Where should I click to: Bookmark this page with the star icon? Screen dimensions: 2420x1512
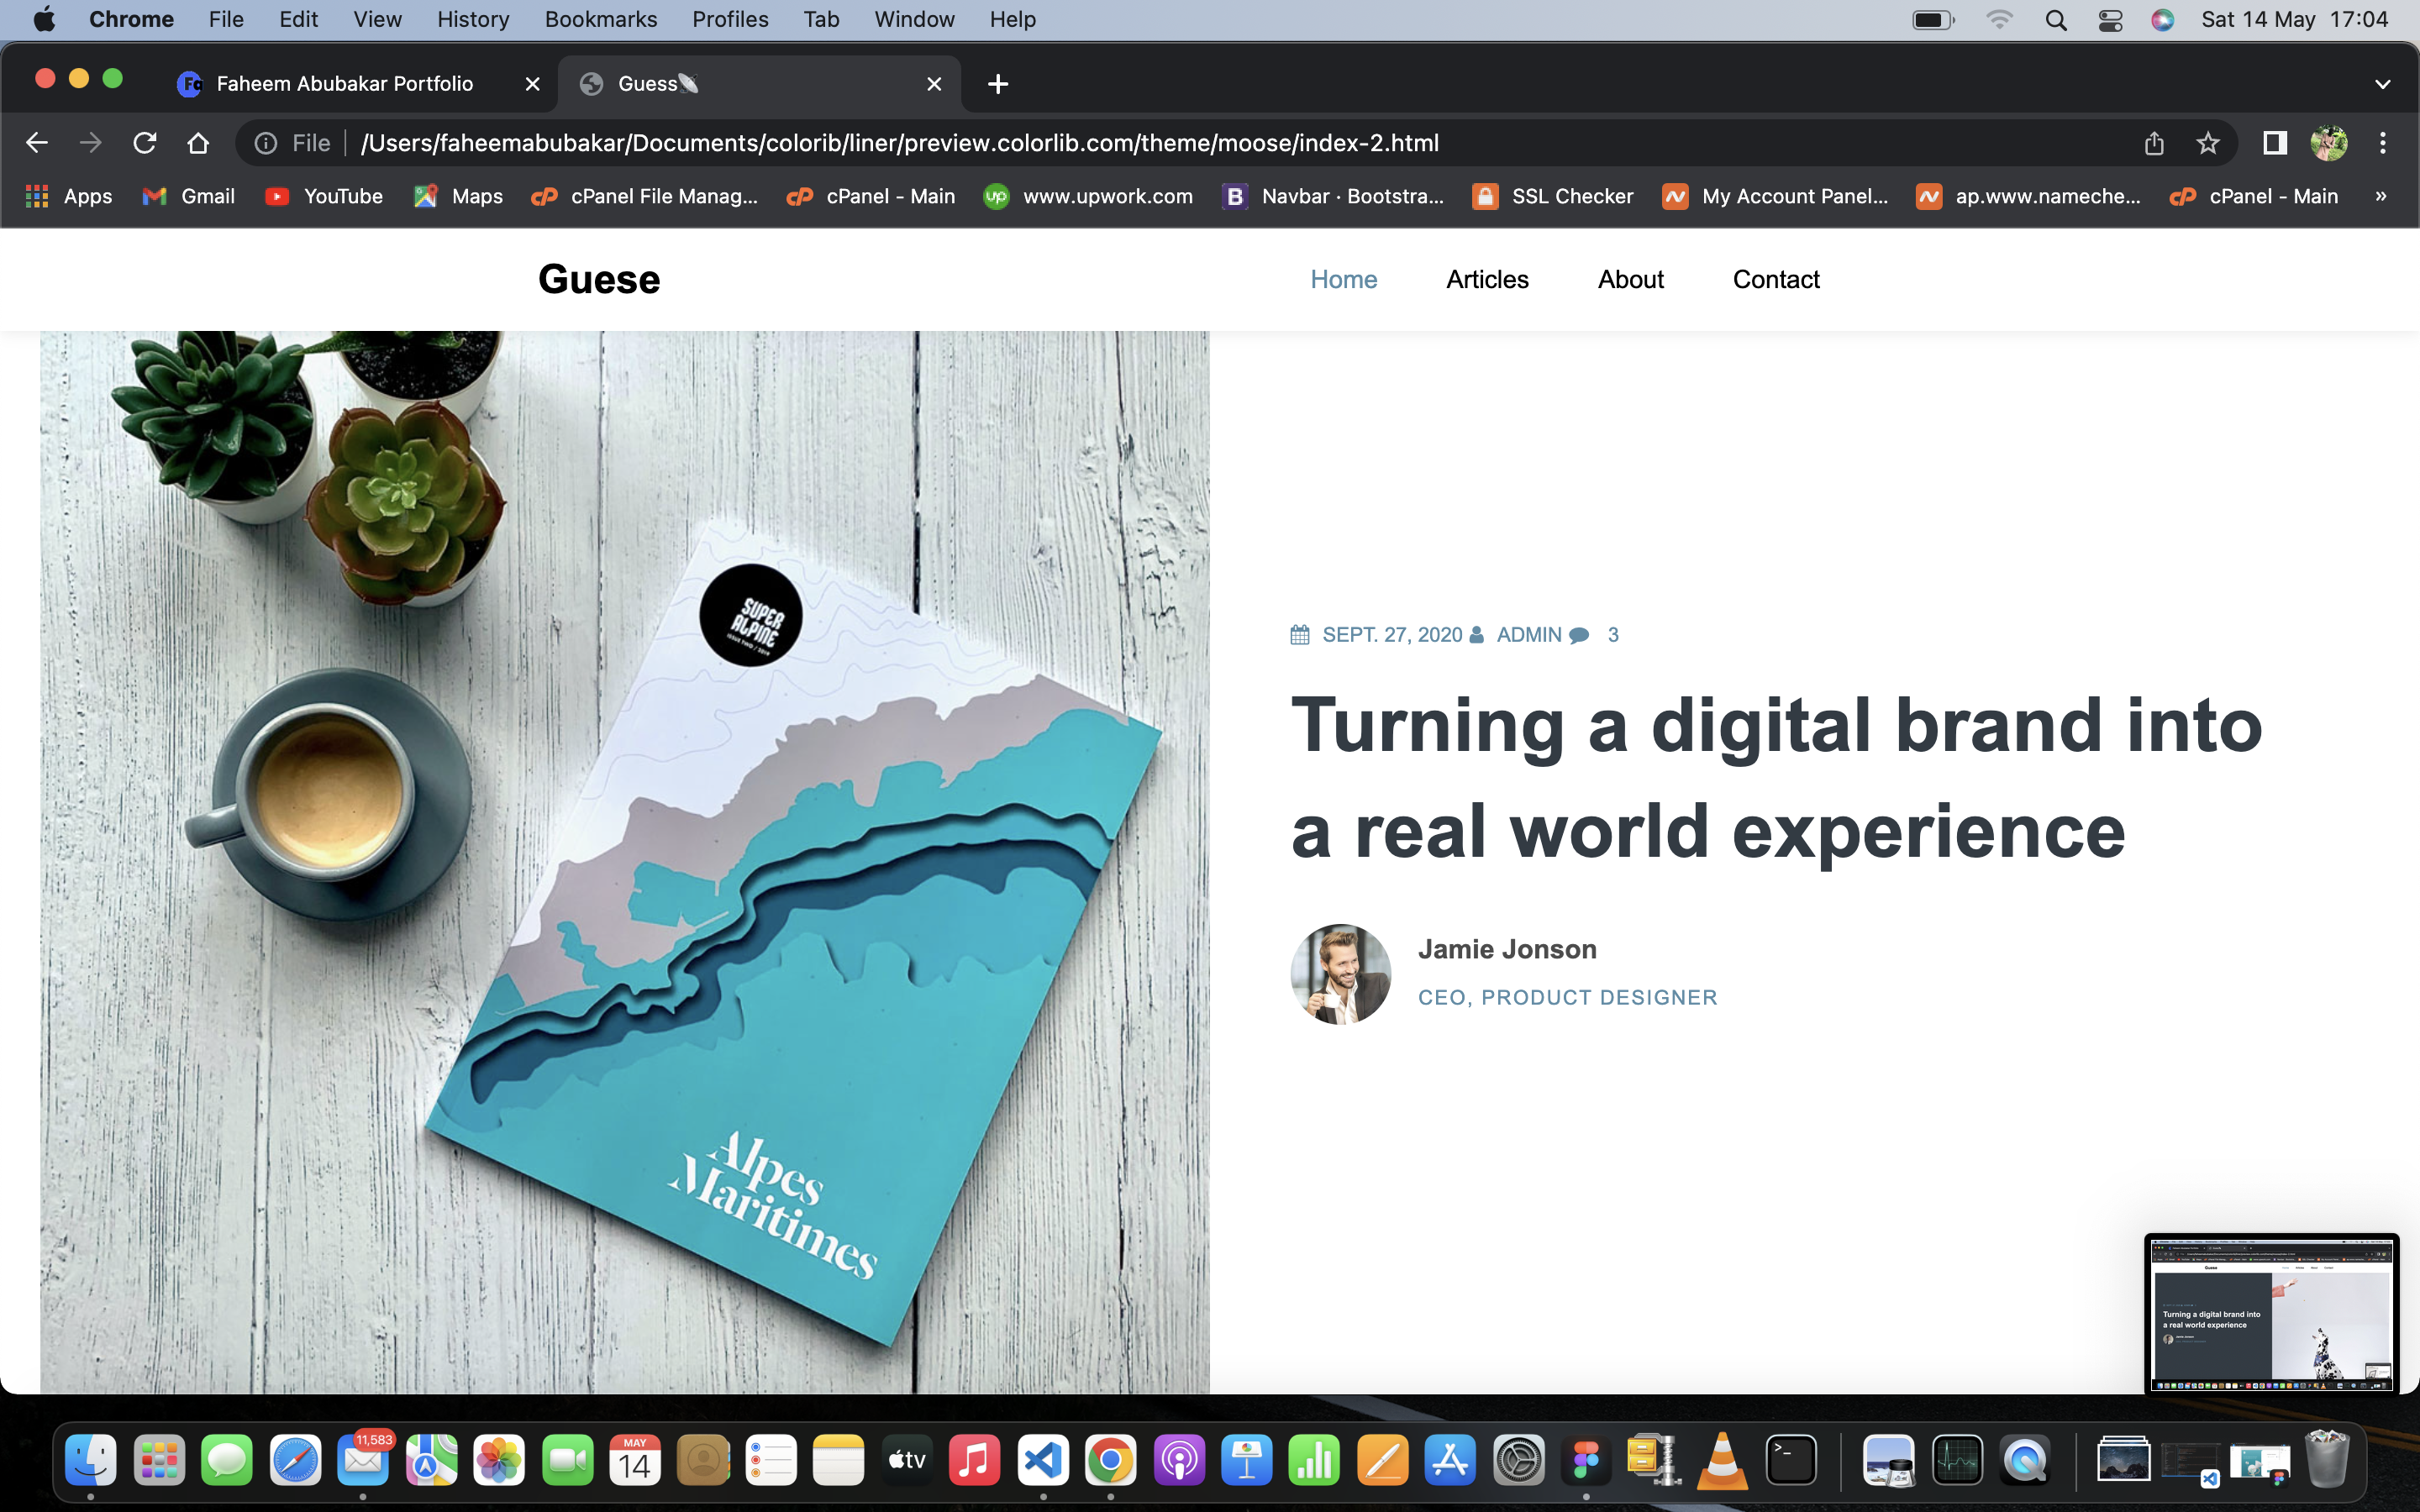tap(2208, 143)
